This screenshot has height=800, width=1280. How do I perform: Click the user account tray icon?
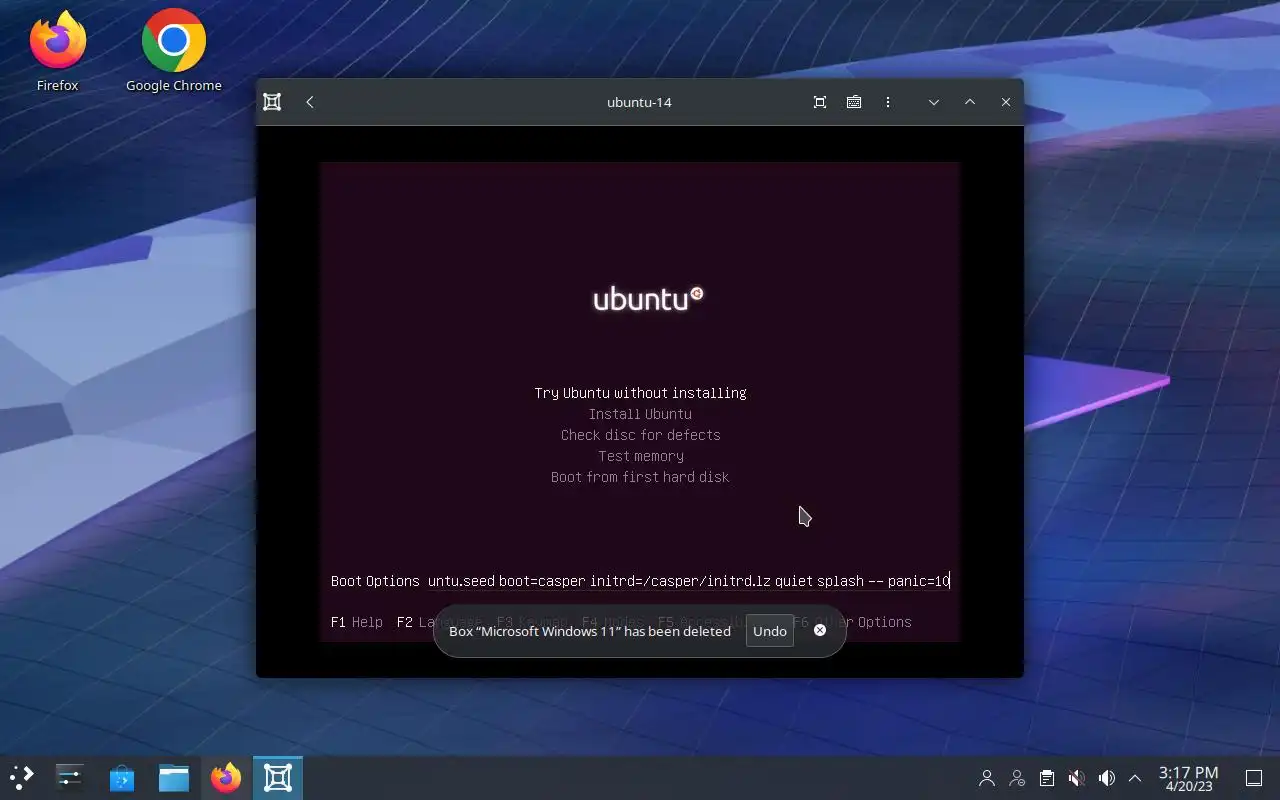click(x=987, y=778)
